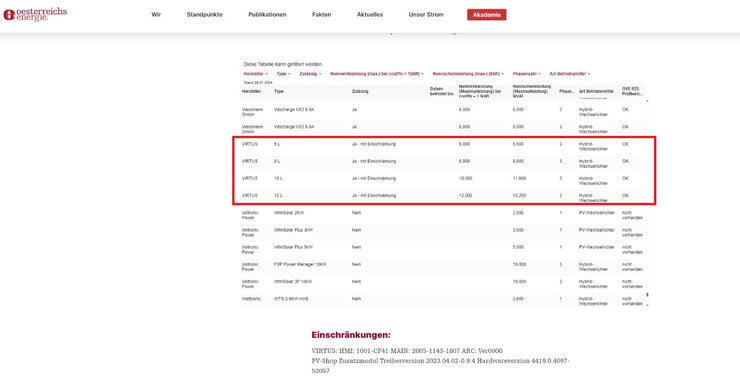Click the red Akademie button

pos(487,15)
